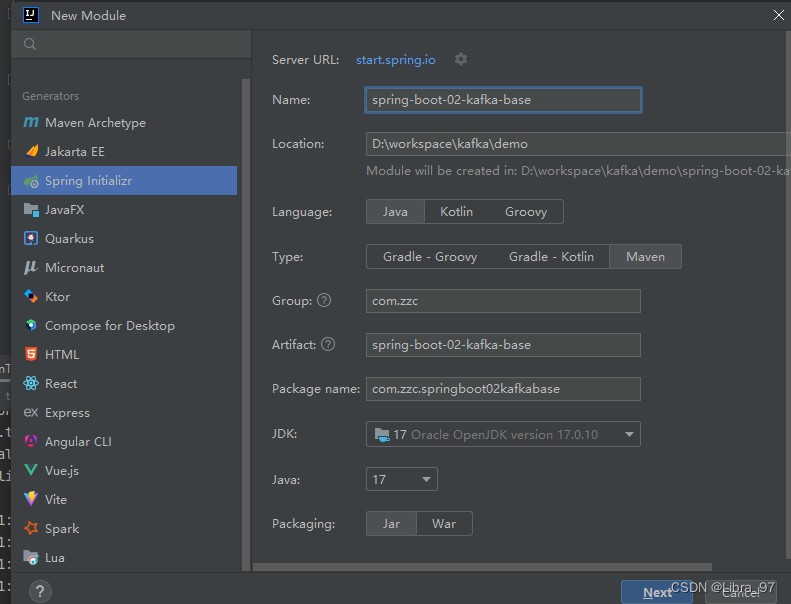Close the New Module dialog
The width and height of the screenshot is (791, 604).
click(778, 15)
